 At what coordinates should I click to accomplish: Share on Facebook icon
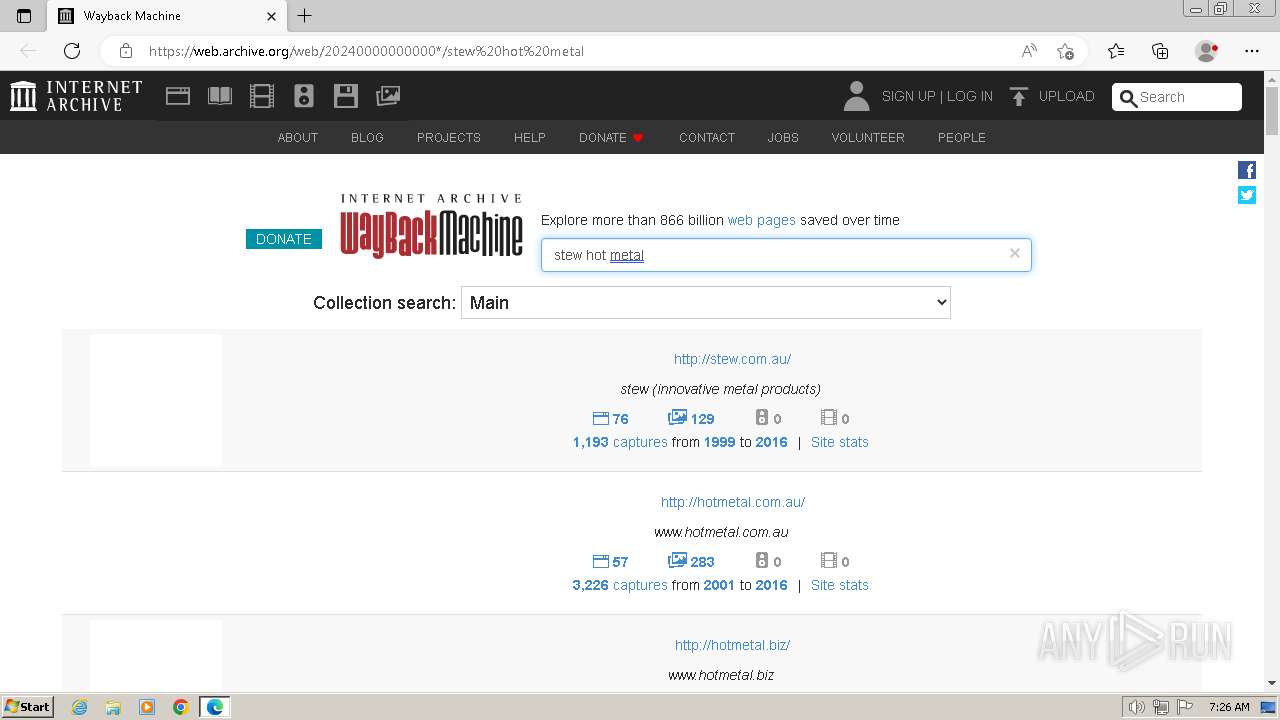click(1247, 170)
